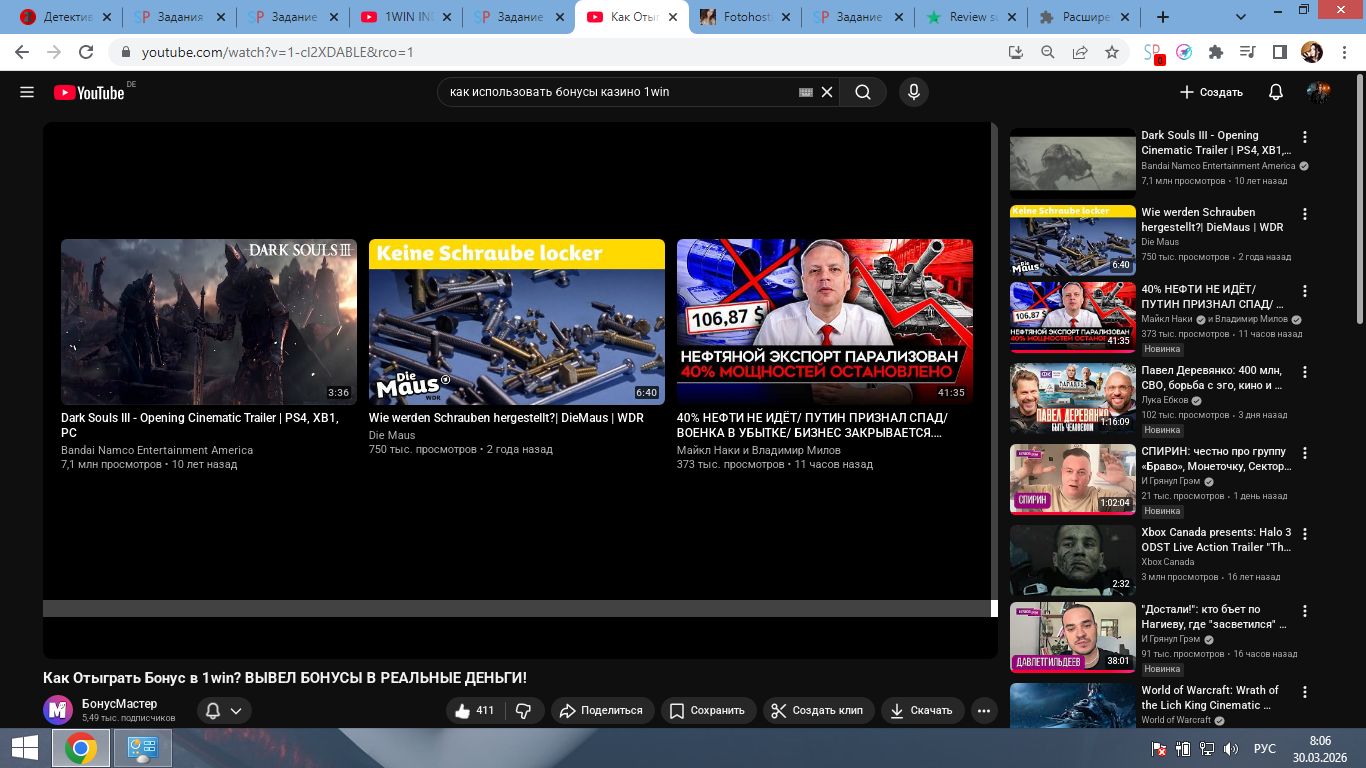Open the on-screen keyboard icon in search box
This screenshot has width=1366, height=768.
(x=806, y=92)
